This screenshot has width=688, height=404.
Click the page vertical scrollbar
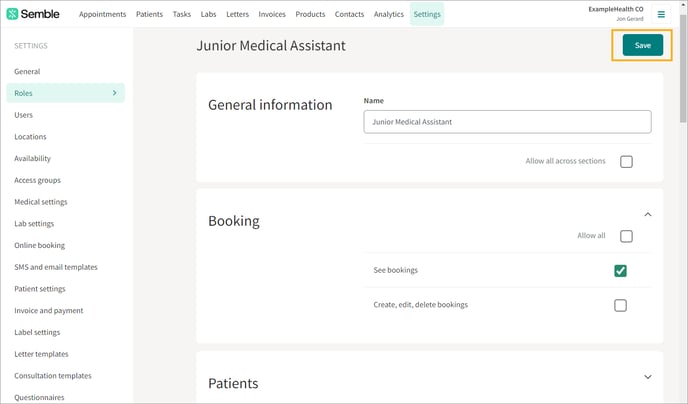point(683,69)
